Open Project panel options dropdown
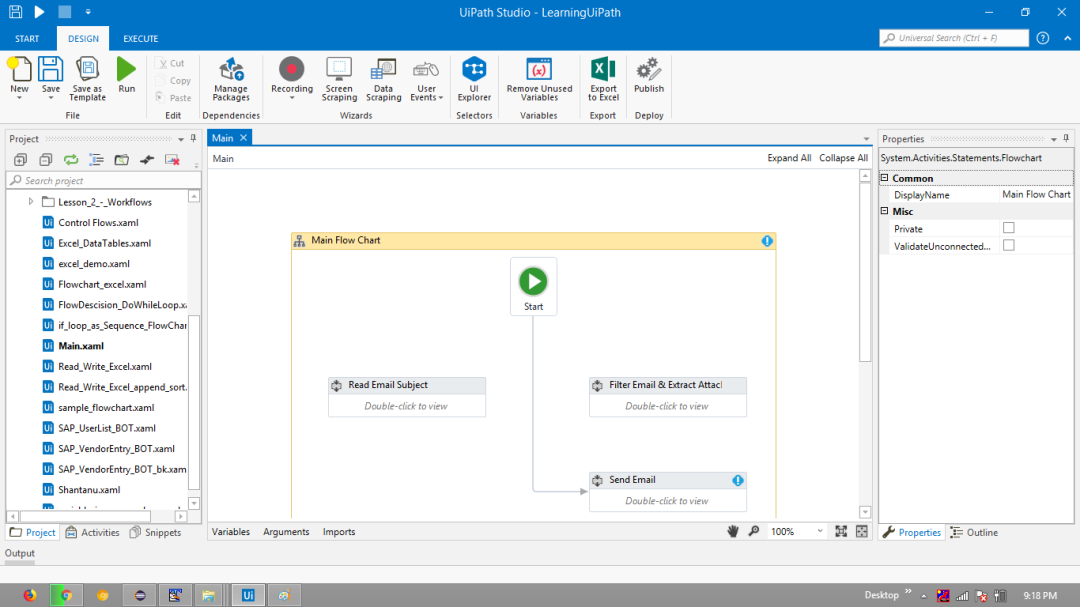Viewport: 1080px width, 607px height. click(x=181, y=139)
